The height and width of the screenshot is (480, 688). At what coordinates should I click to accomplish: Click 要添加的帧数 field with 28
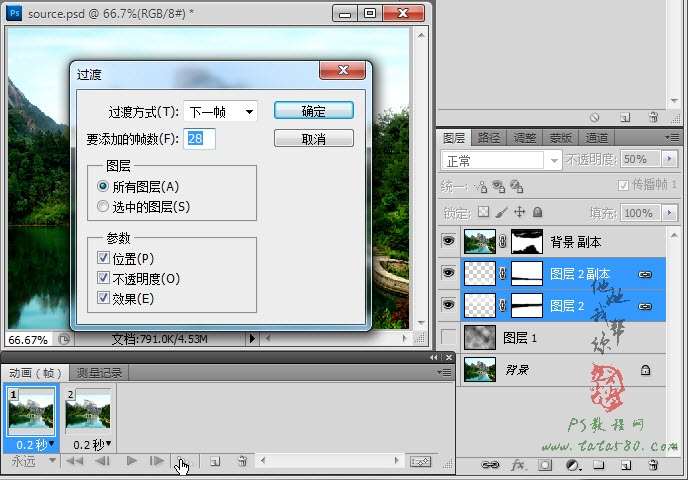click(199, 139)
